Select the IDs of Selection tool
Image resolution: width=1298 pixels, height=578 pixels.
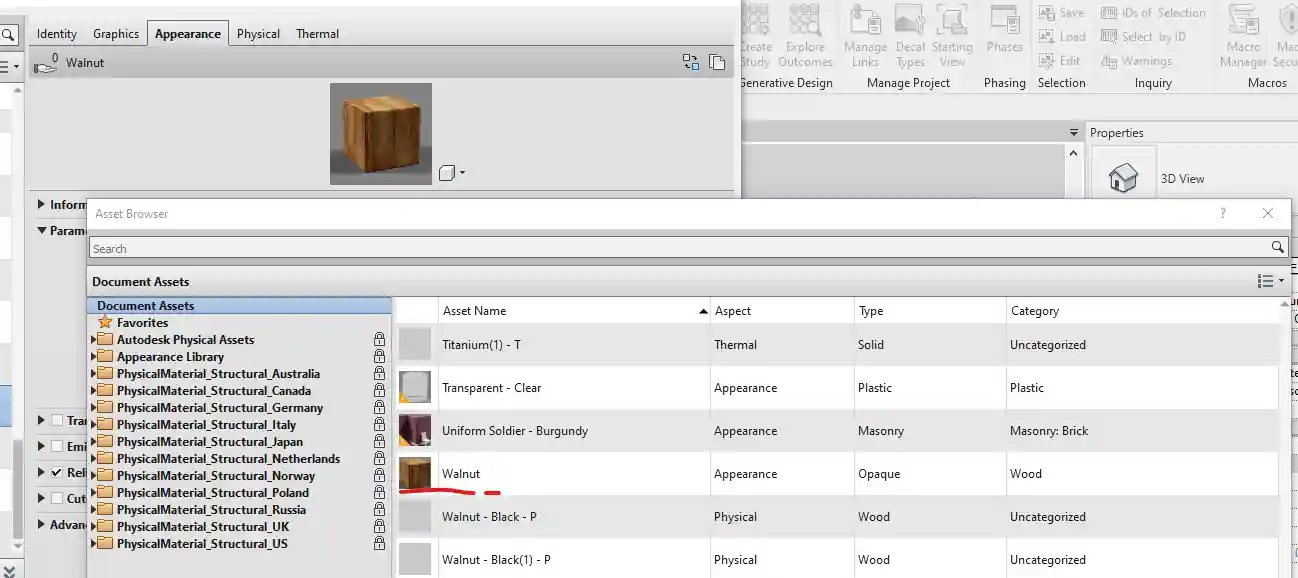1153,12
